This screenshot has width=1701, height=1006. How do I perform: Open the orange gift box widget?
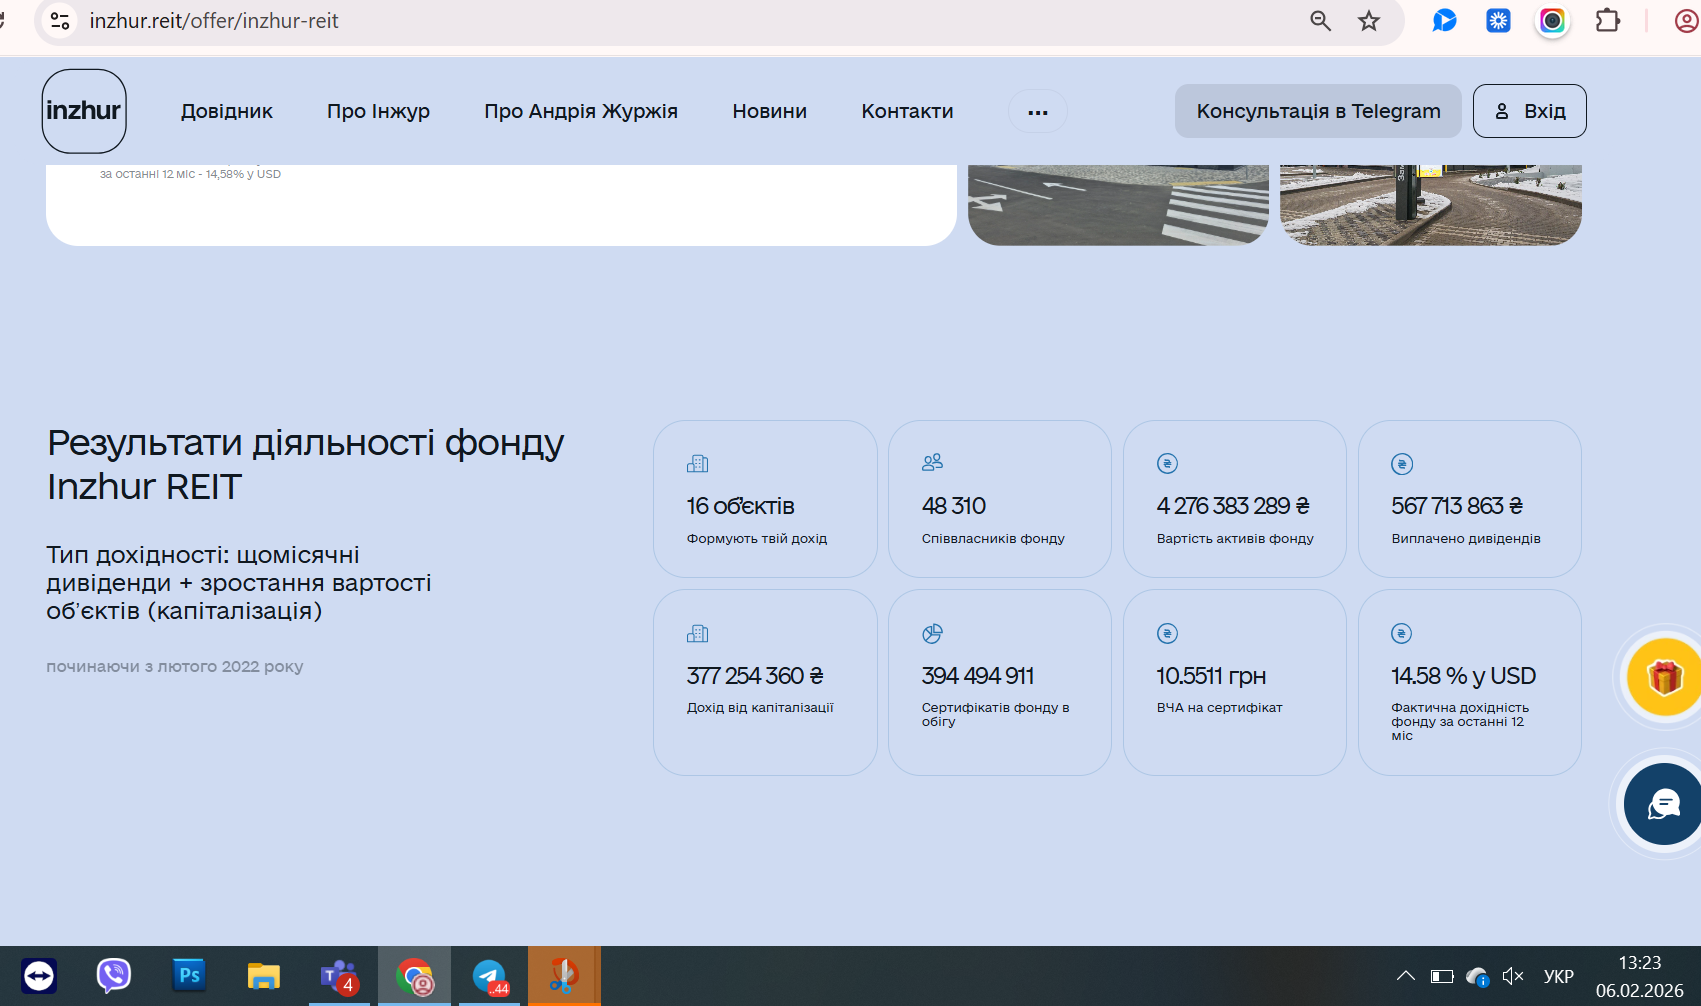[1664, 678]
